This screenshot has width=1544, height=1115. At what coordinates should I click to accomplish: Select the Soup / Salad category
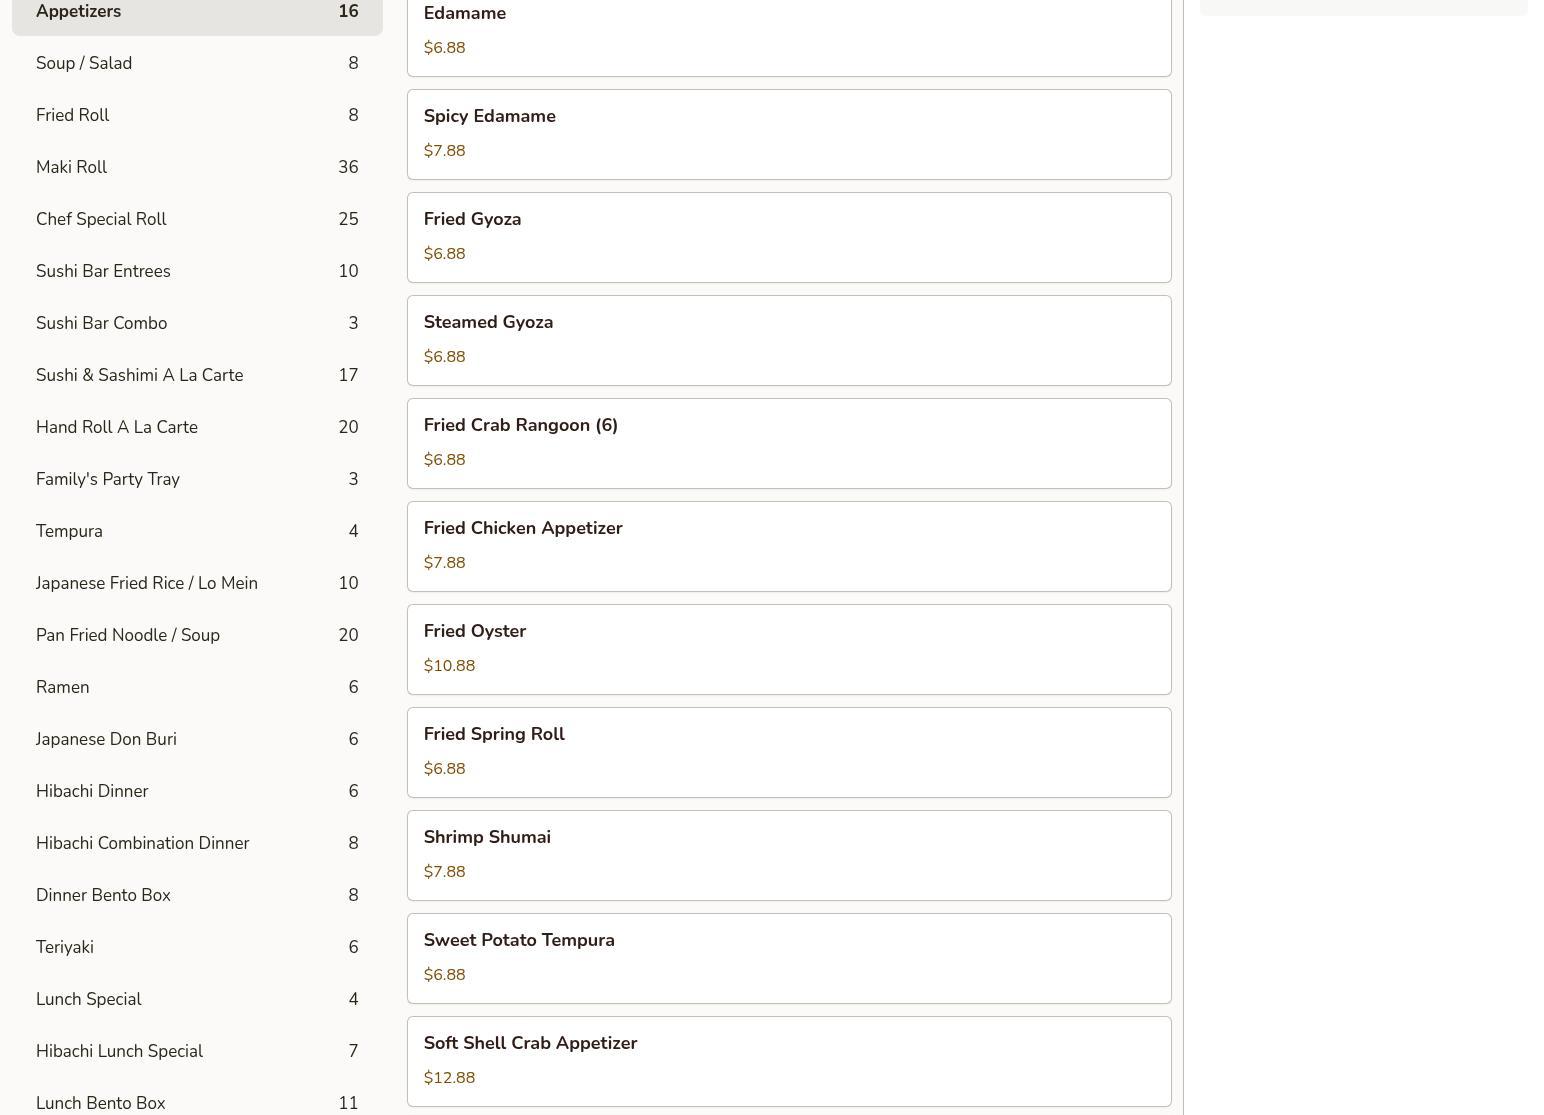coord(197,63)
